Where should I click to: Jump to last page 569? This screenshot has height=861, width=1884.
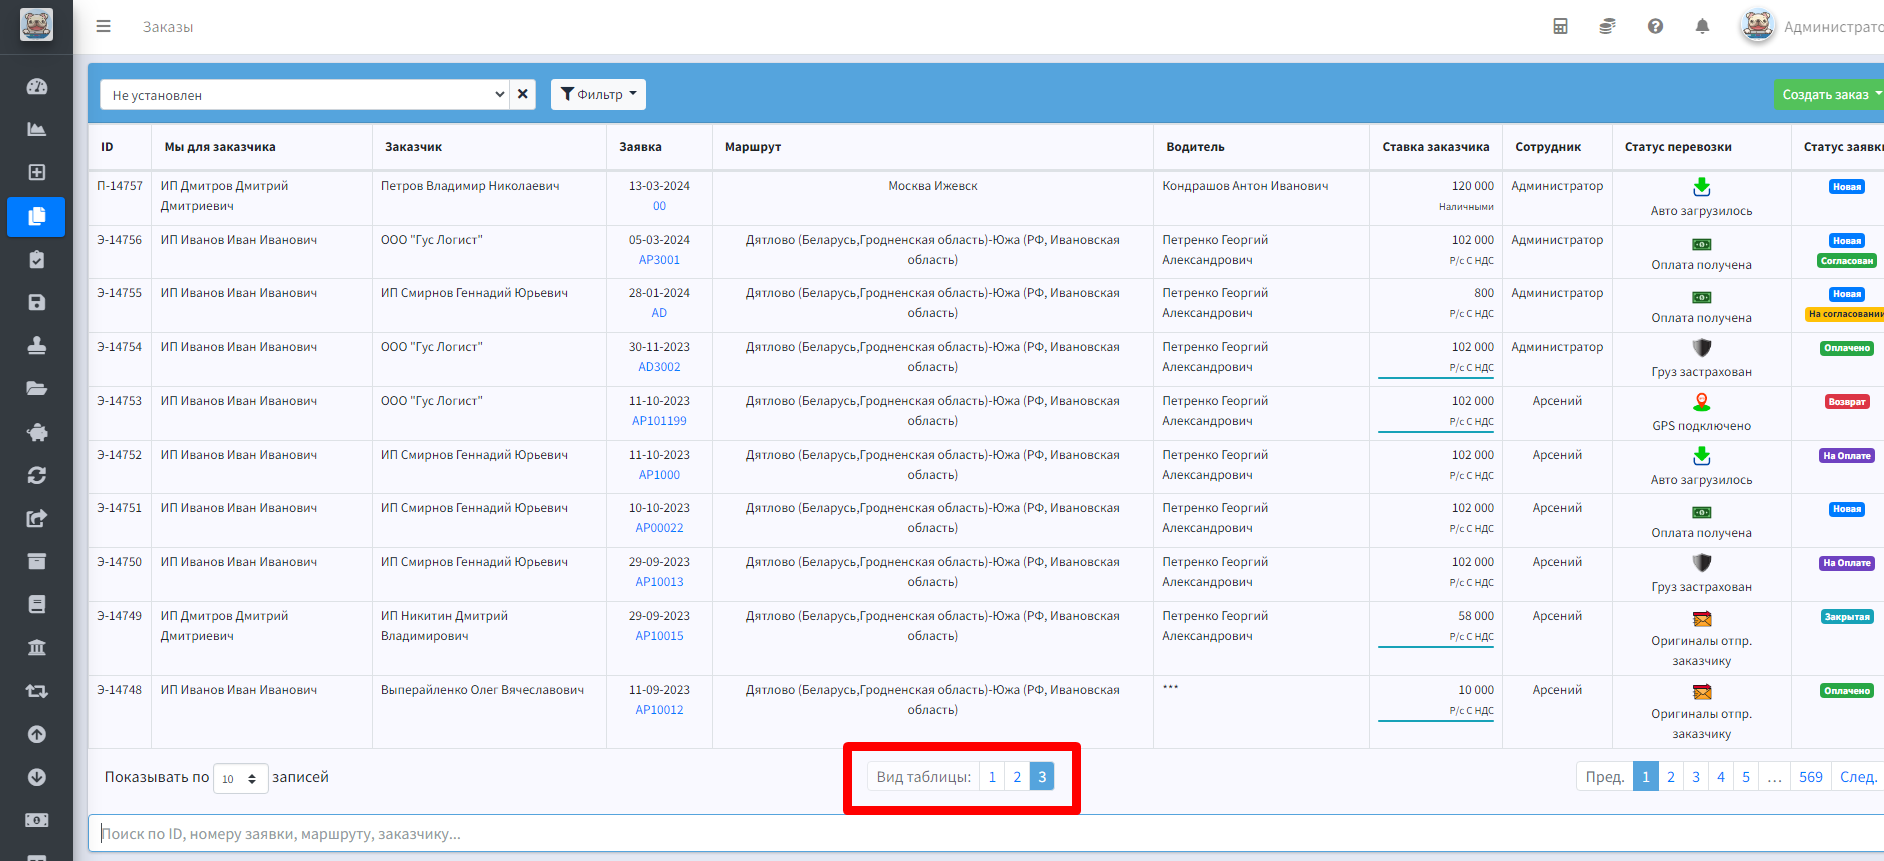1811,777
